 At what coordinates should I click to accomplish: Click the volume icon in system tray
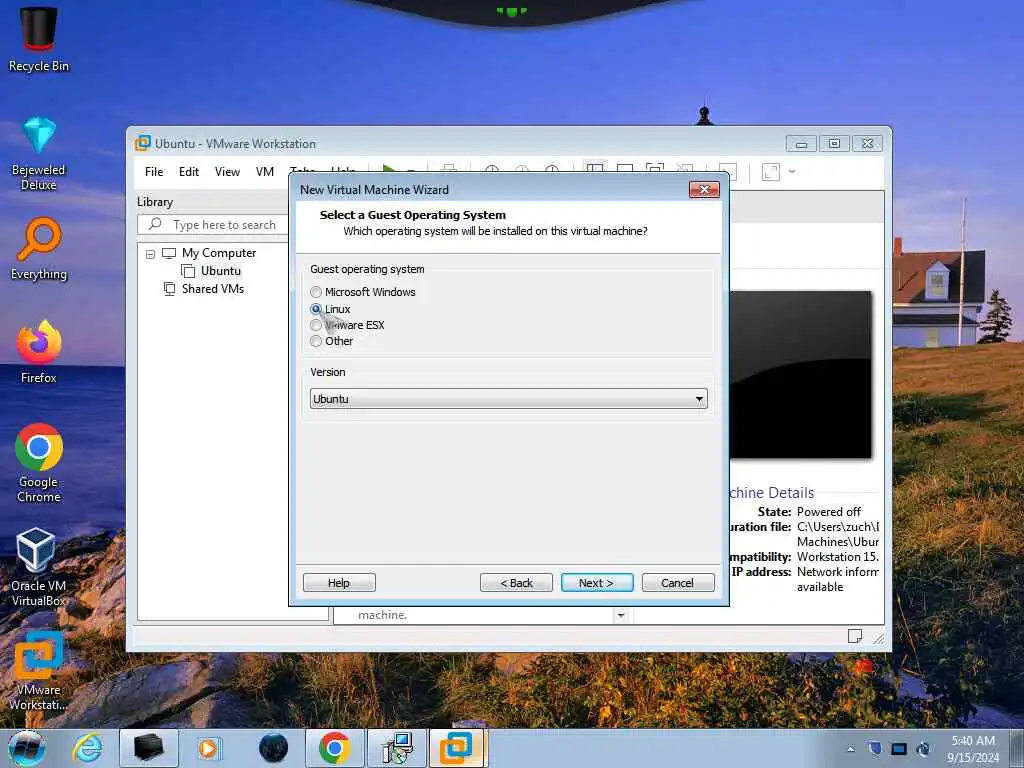923,748
